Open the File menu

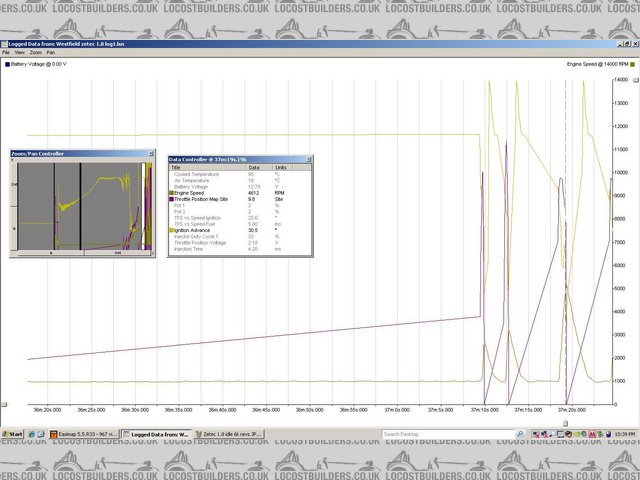click(6, 51)
